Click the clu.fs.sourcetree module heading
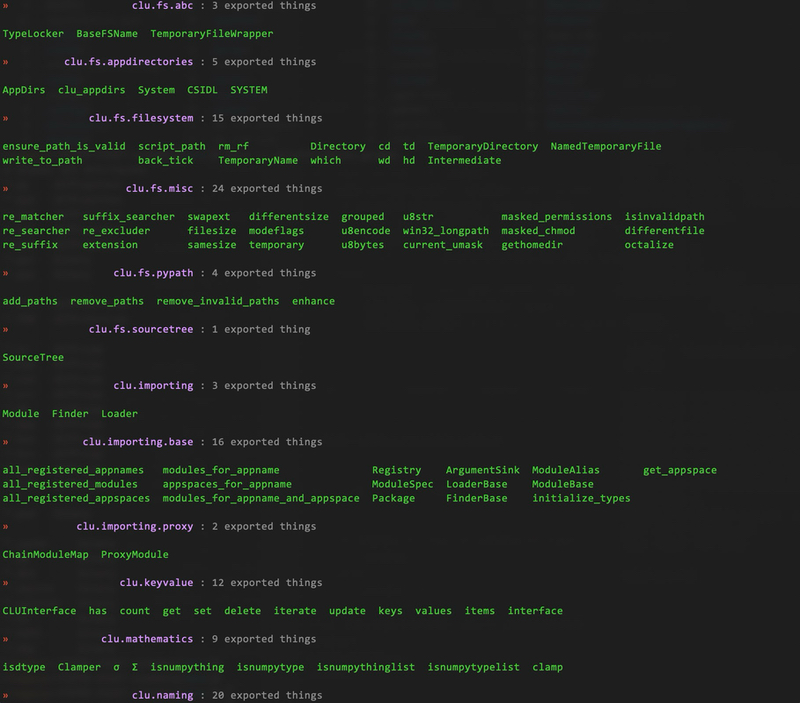This screenshot has width=800, height=703. click(x=141, y=329)
